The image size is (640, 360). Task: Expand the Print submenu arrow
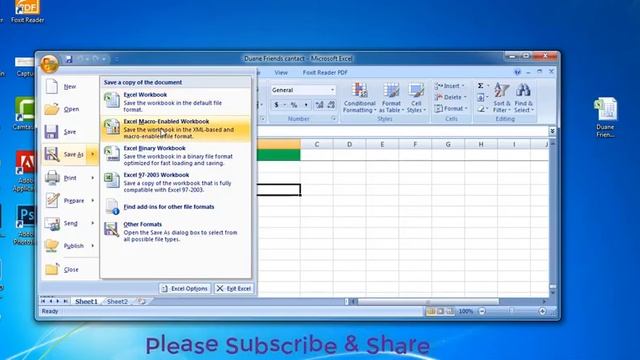[93, 178]
